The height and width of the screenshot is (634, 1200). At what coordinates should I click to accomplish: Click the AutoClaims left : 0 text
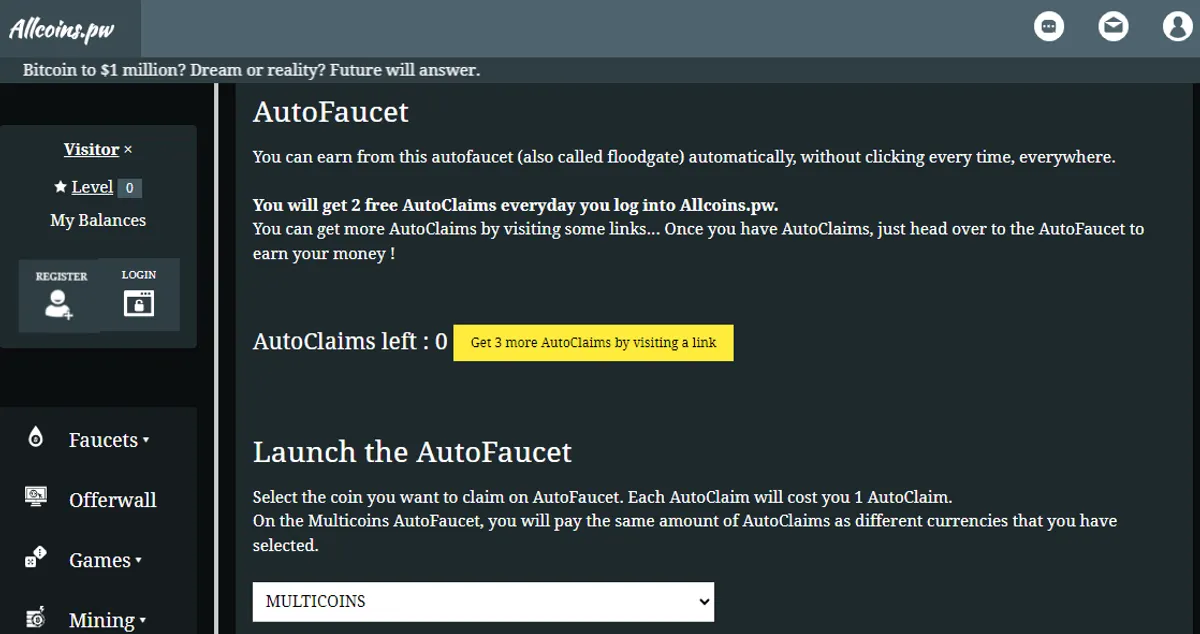click(350, 341)
